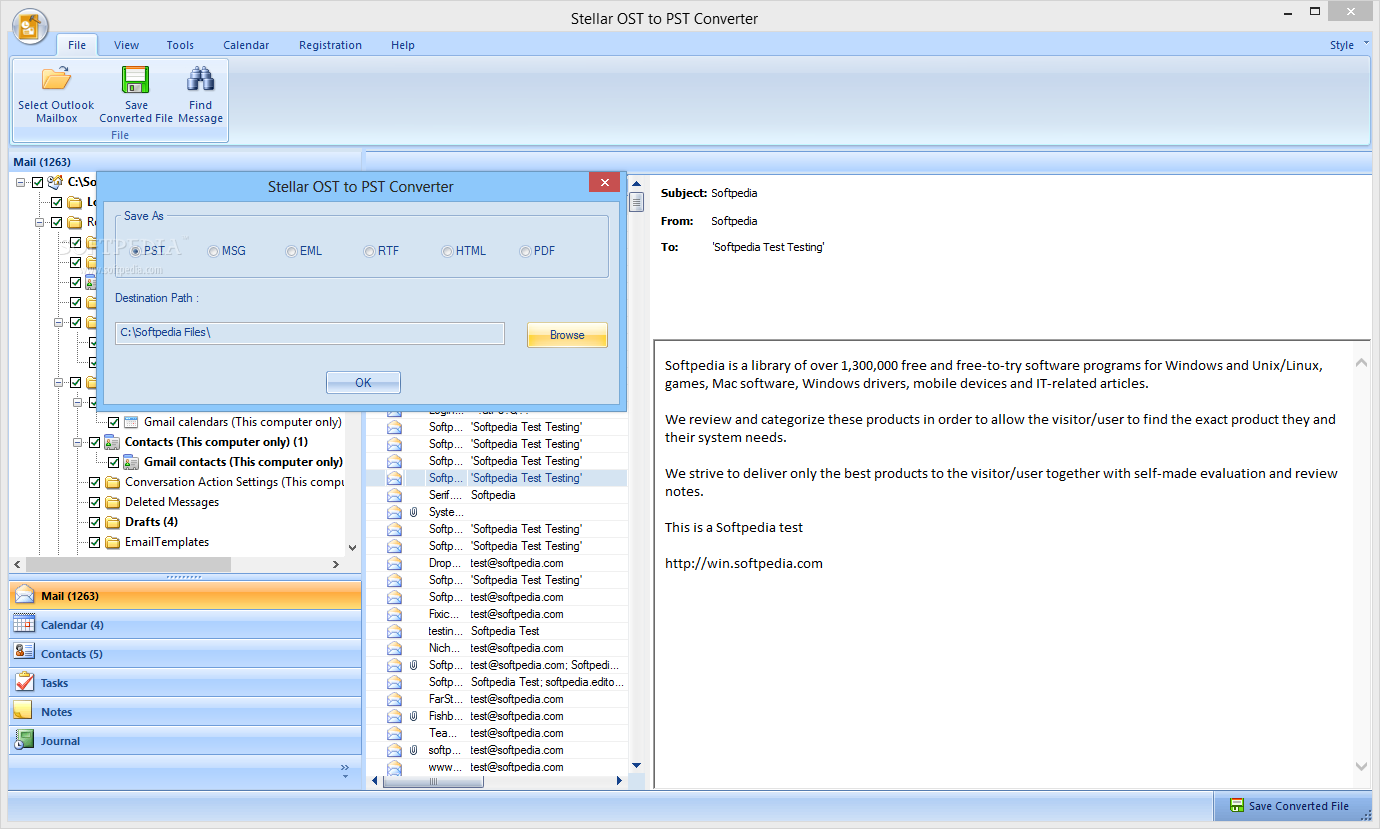1380x829 pixels.
Task: Open the Registration ribbon tab
Action: pyautogui.click(x=330, y=45)
